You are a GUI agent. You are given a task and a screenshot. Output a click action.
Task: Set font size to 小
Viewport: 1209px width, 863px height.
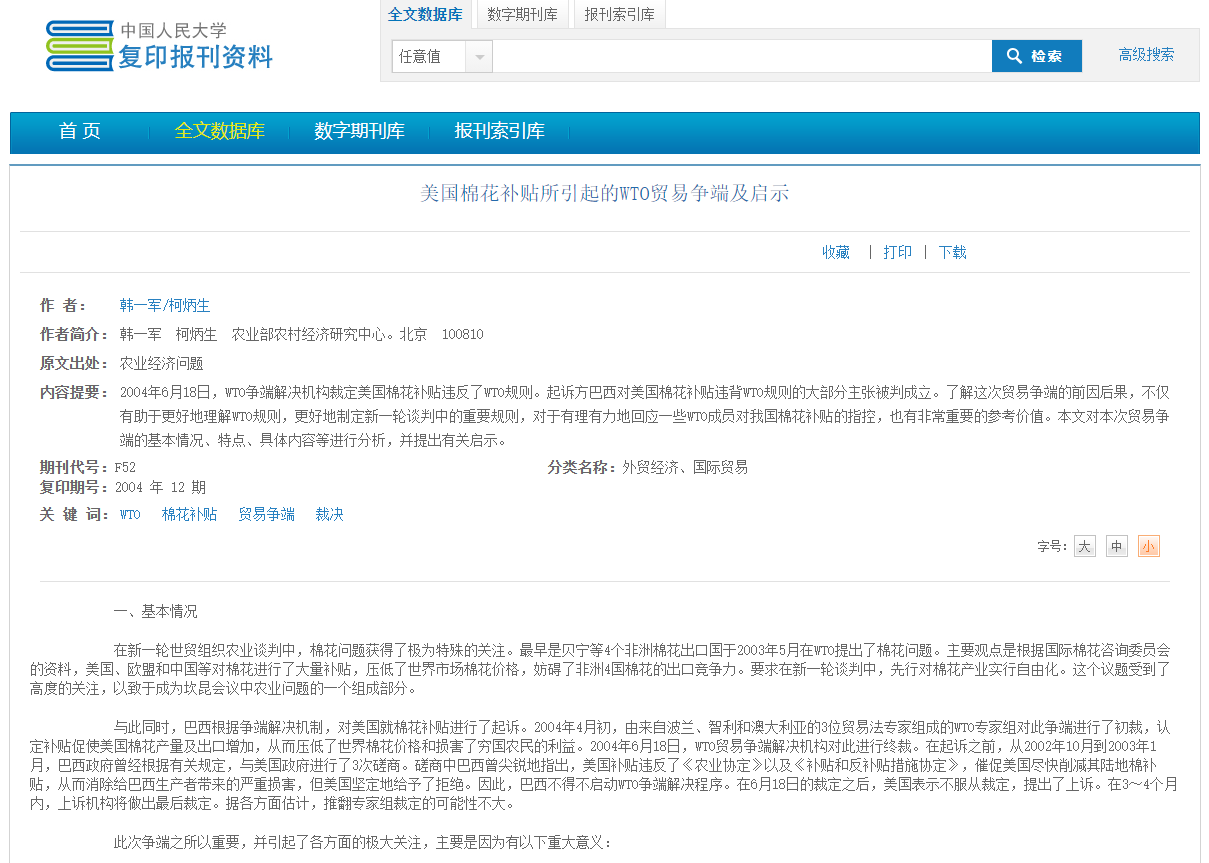pos(1148,546)
